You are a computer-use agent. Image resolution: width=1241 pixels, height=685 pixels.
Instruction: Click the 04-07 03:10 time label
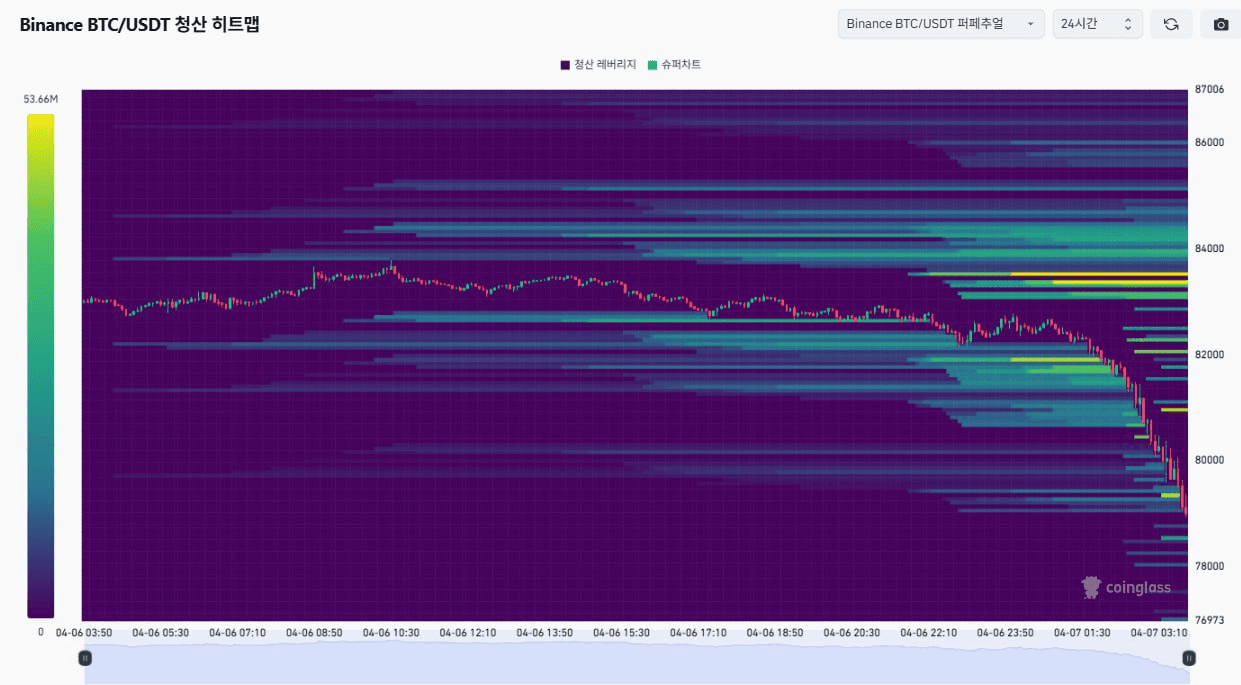pos(1159,633)
